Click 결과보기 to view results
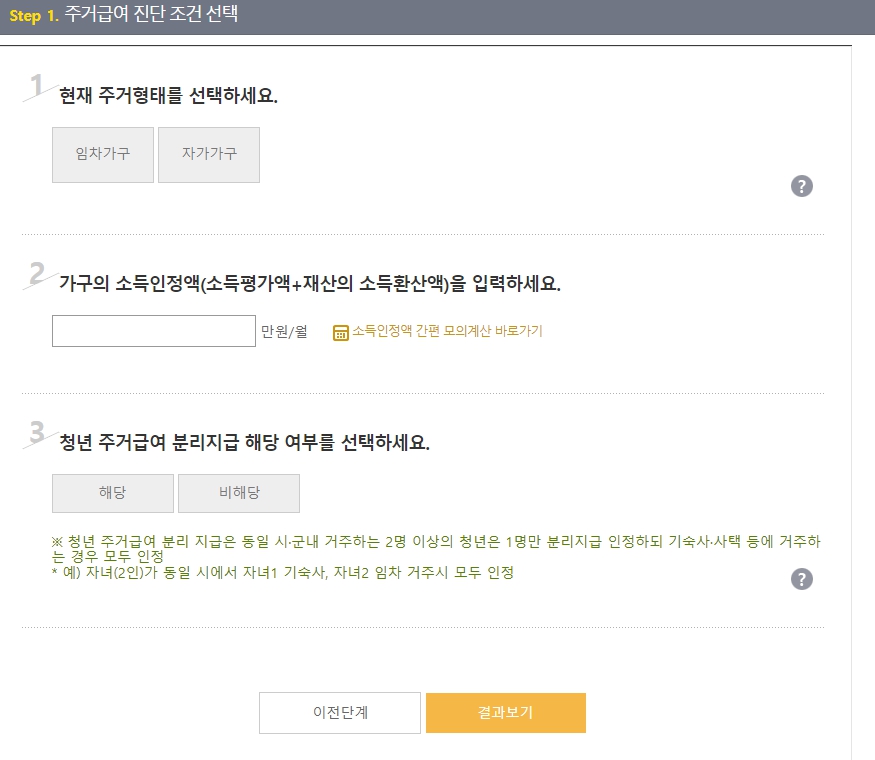The height and width of the screenshot is (760, 875). [506, 713]
